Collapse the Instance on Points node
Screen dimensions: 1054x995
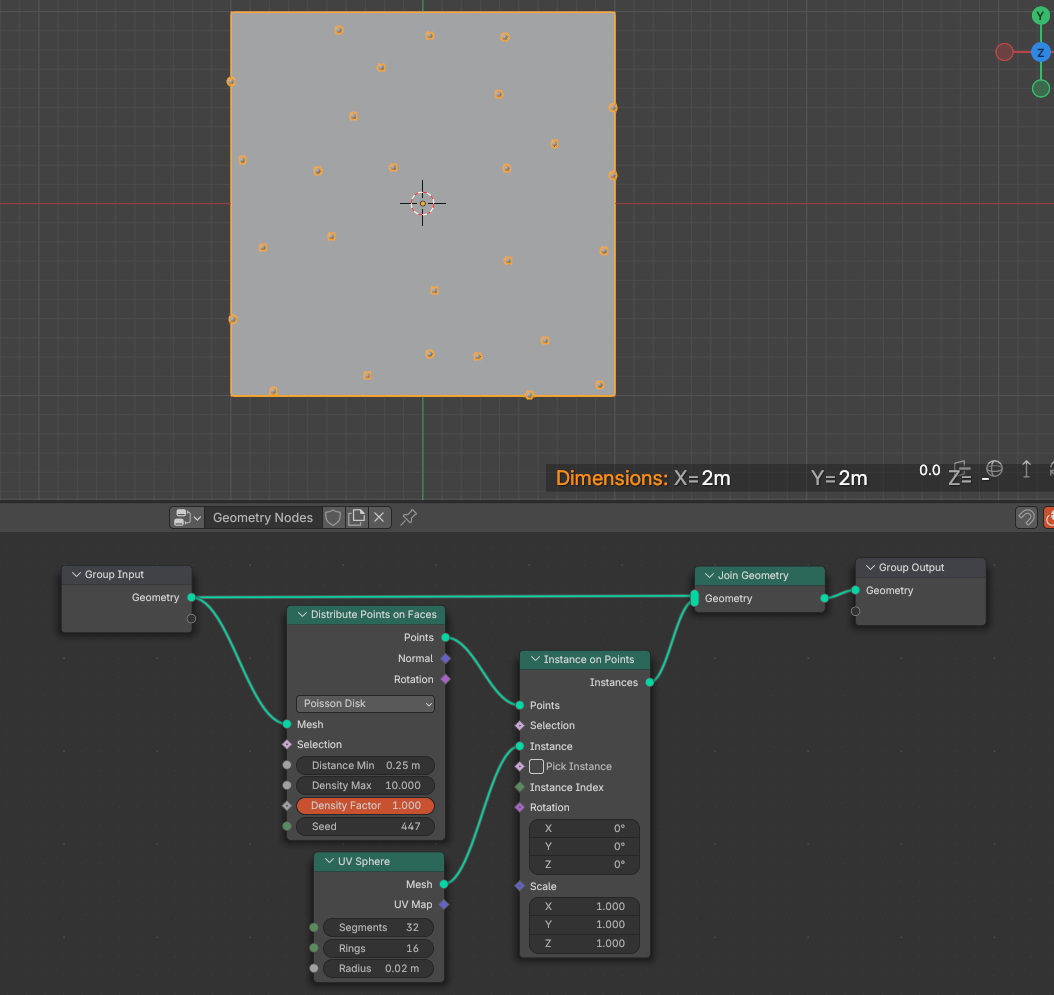pyautogui.click(x=535, y=660)
